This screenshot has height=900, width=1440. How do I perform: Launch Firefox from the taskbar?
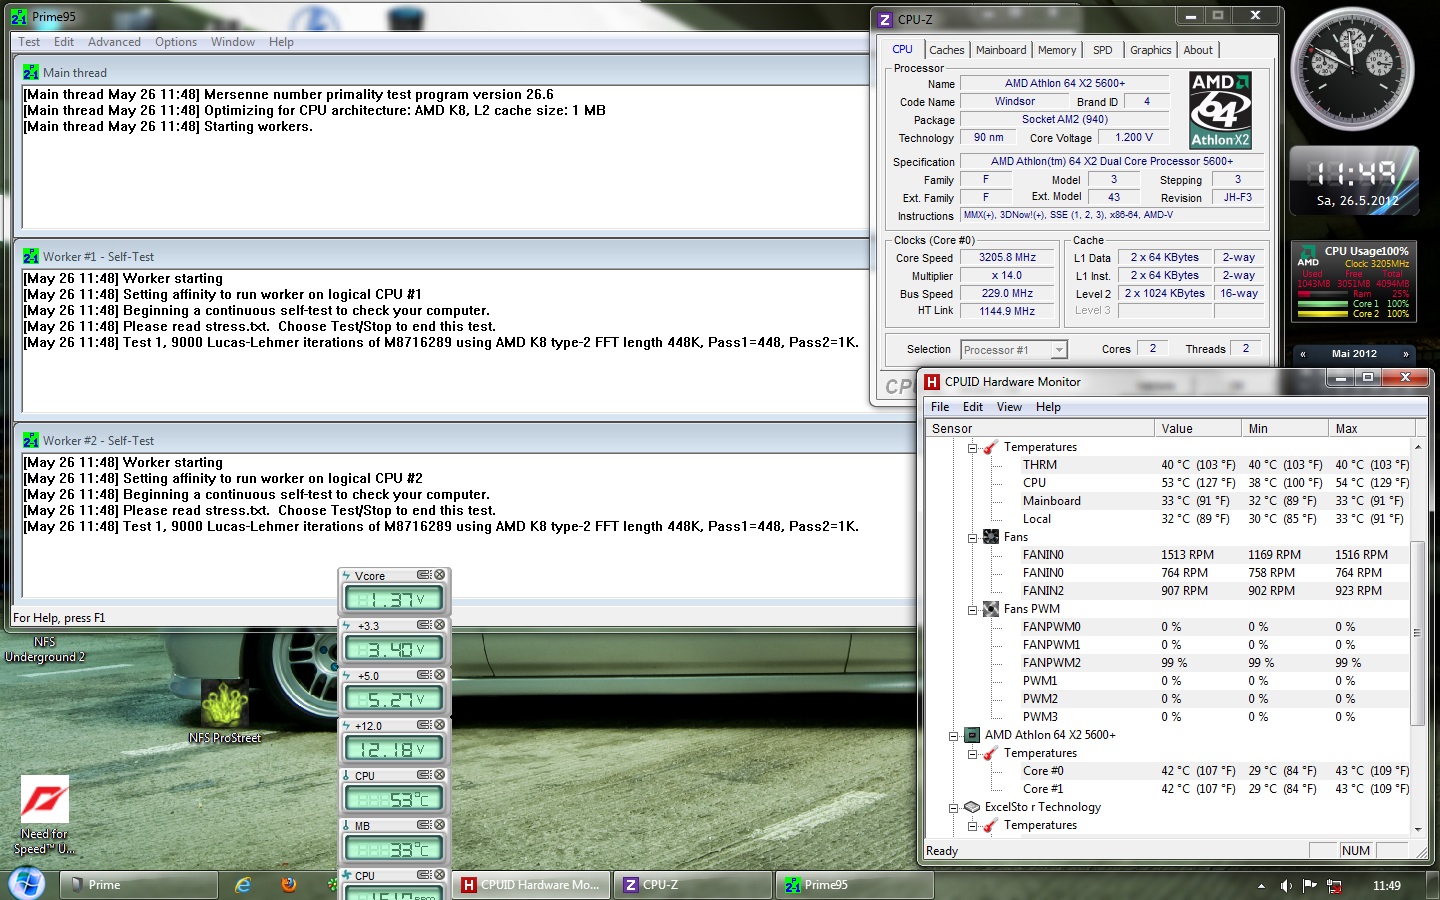(289, 885)
